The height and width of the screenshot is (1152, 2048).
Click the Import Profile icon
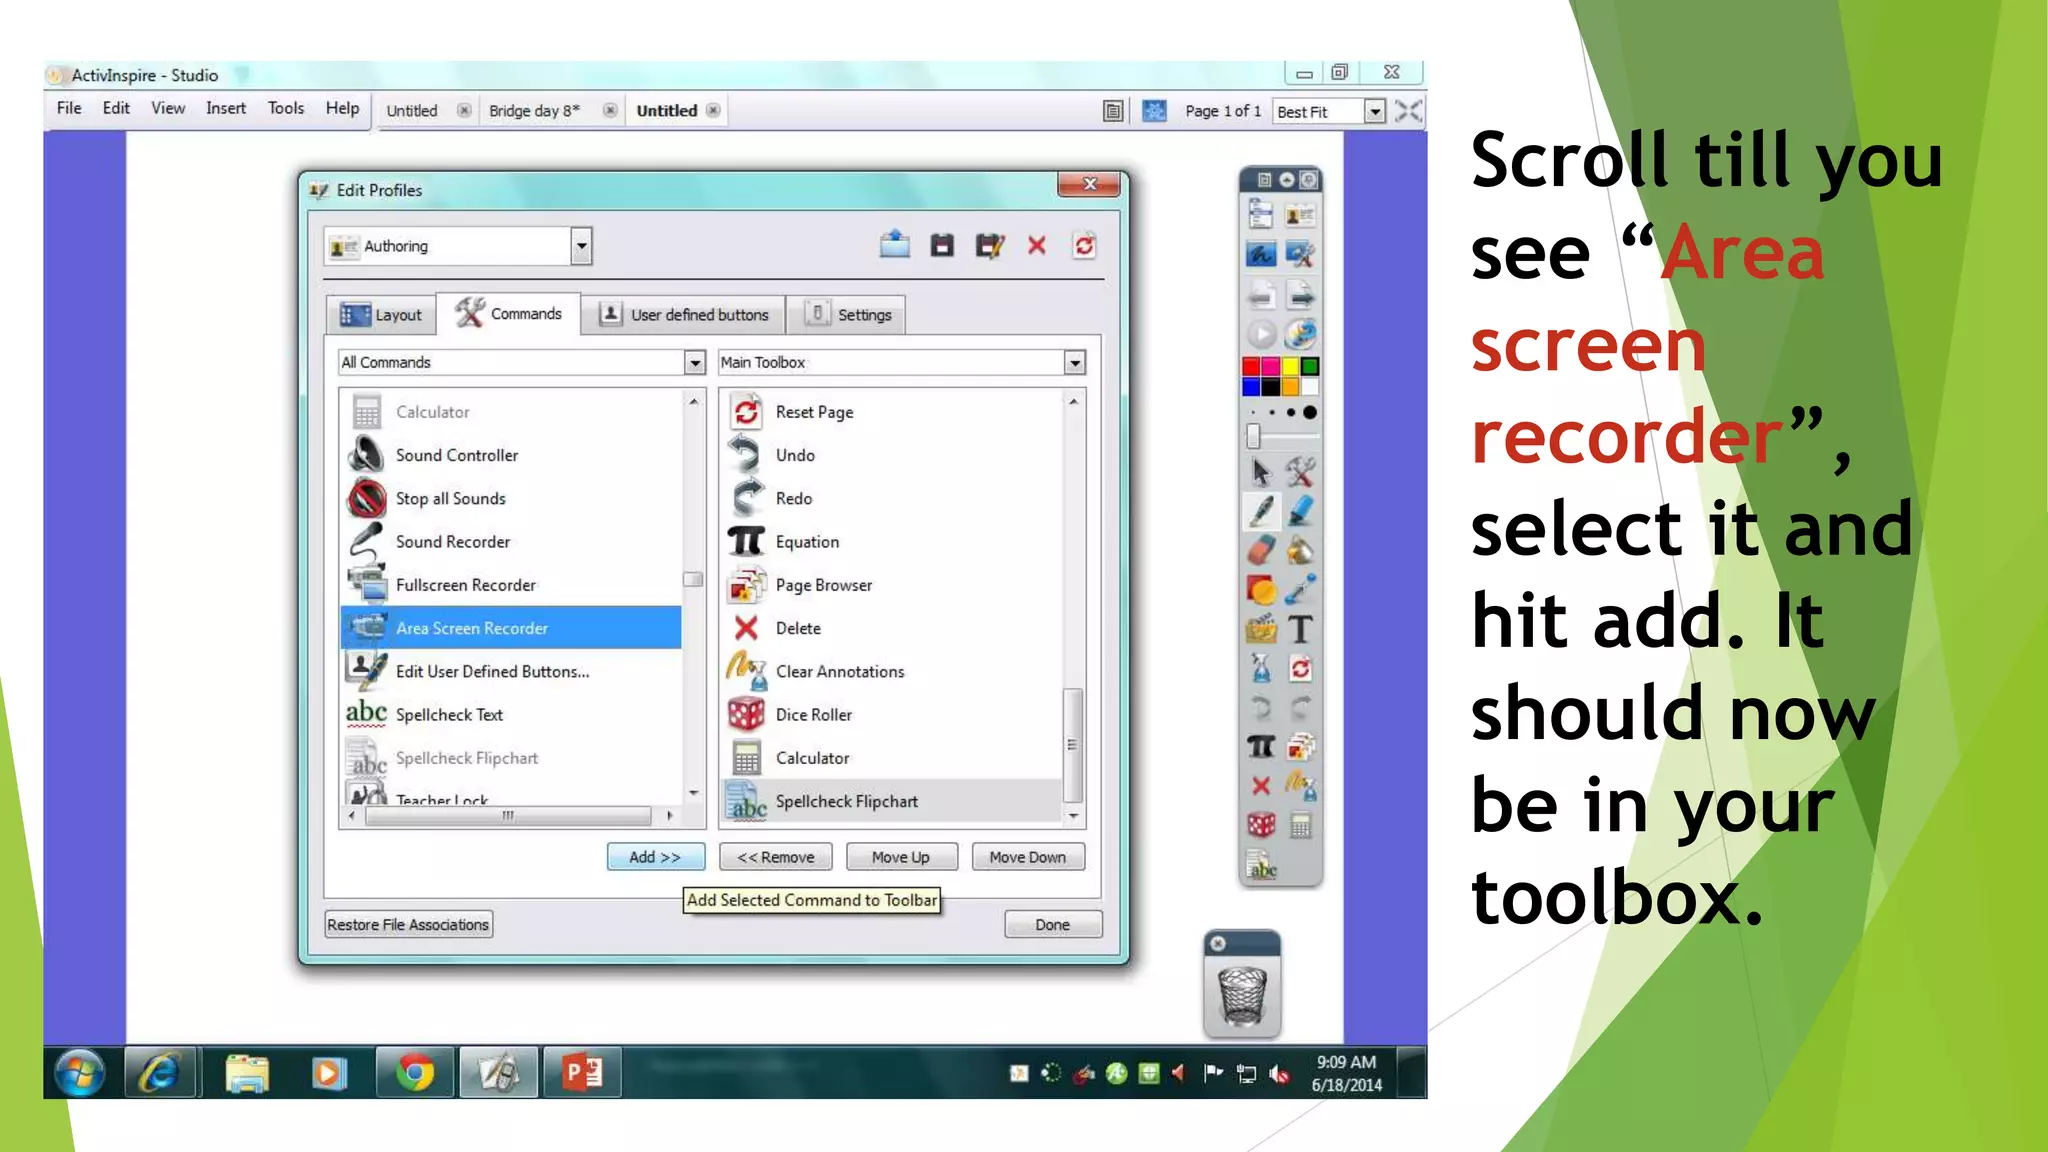pyautogui.click(x=894, y=245)
